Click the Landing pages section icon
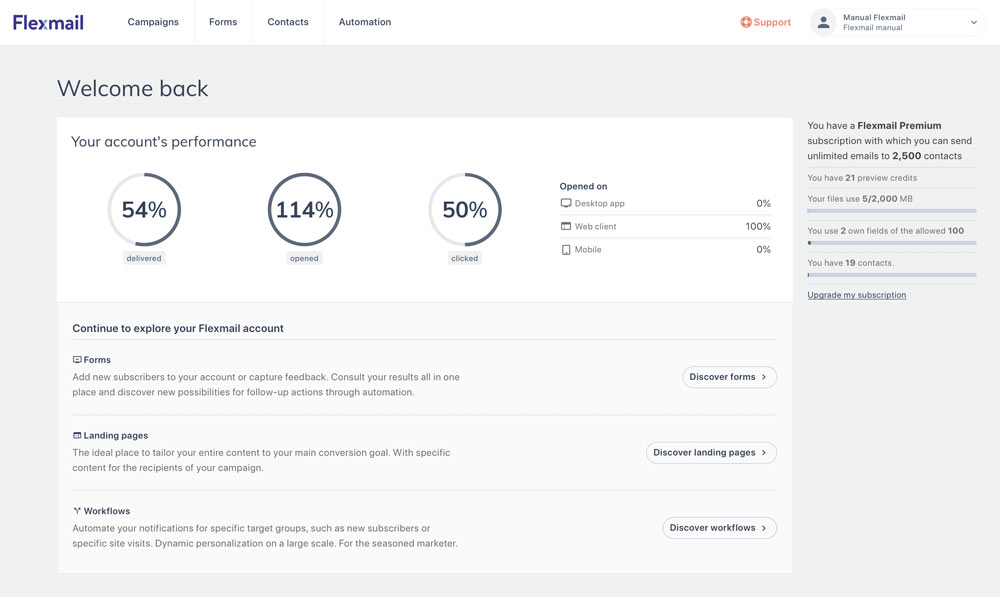The image size is (1000, 597). click(x=77, y=436)
